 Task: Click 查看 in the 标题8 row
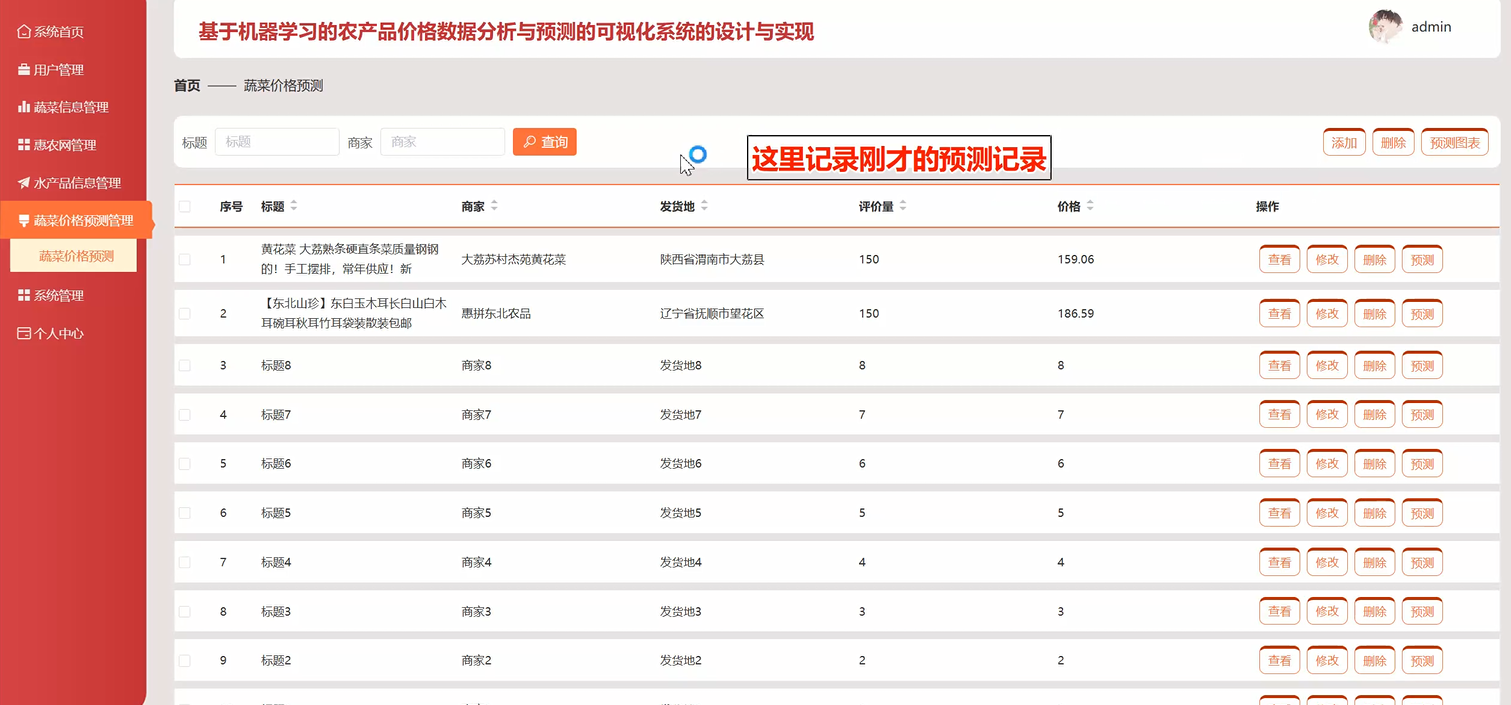1279,366
